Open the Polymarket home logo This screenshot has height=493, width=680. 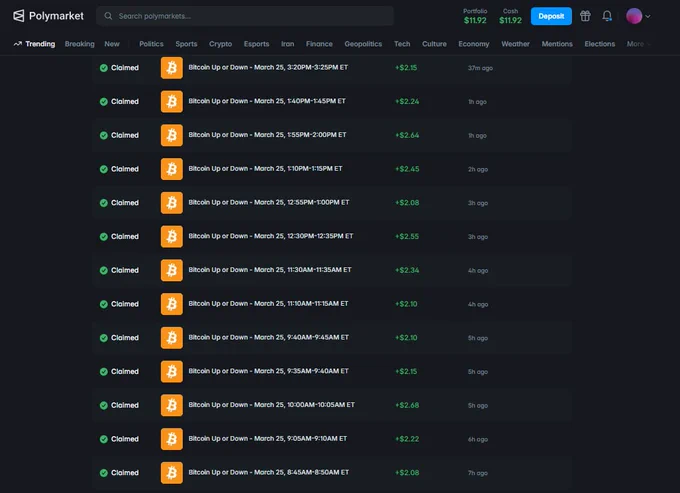pos(48,16)
